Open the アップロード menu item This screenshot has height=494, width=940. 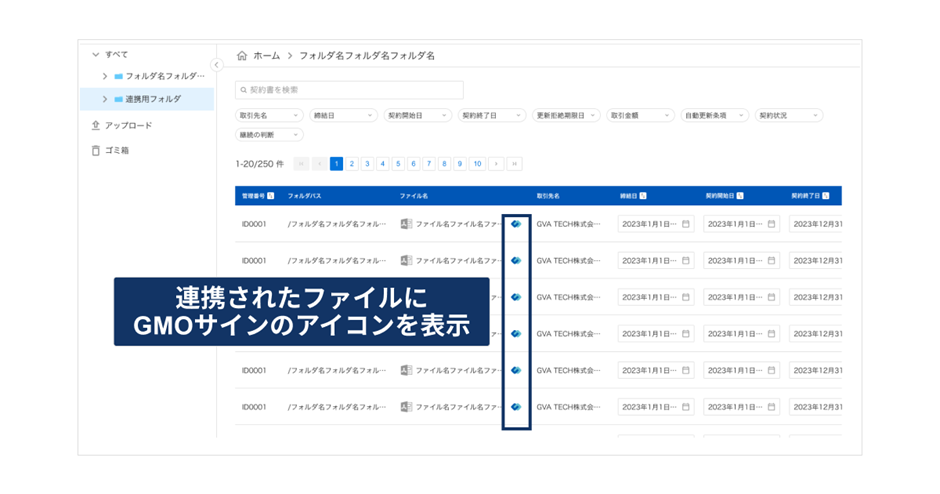click(128, 125)
